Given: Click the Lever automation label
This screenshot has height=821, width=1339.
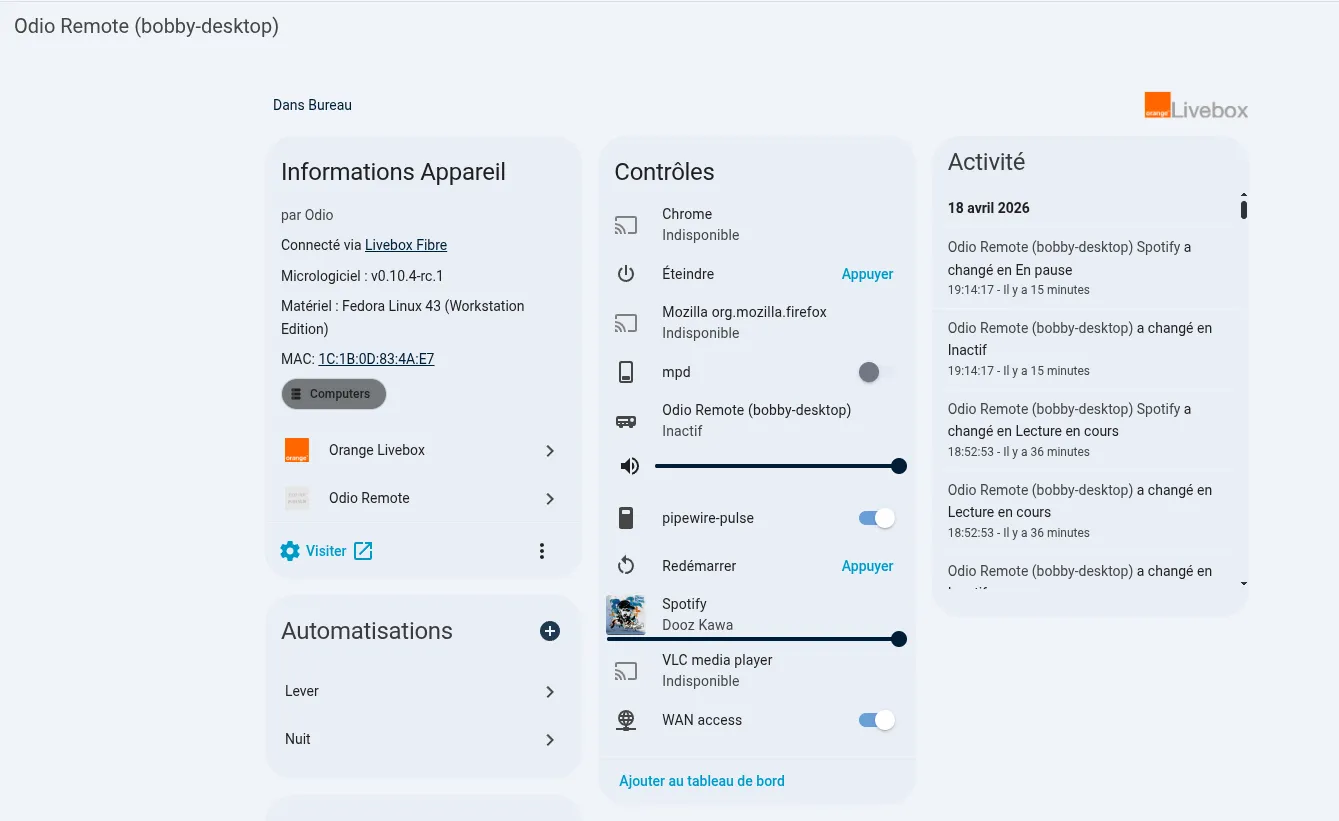Looking at the screenshot, I should pyautogui.click(x=302, y=691).
